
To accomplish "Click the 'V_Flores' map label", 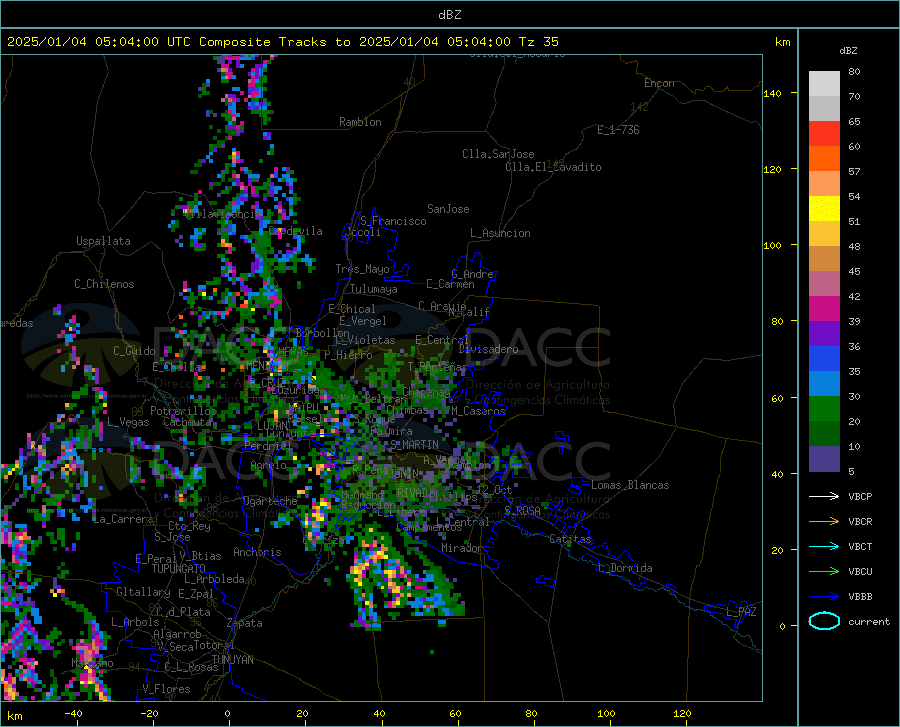I will (x=166, y=689).
